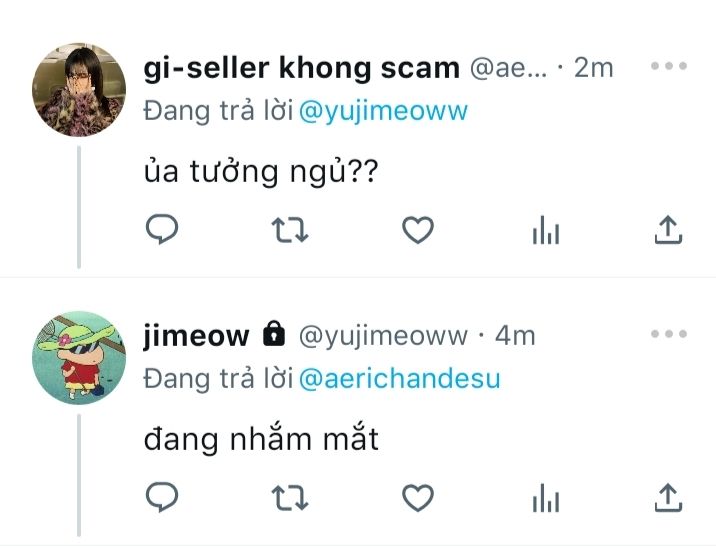The width and height of the screenshot is (716, 548).
Task: Open the jimeow display name
Action: point(196,336)
